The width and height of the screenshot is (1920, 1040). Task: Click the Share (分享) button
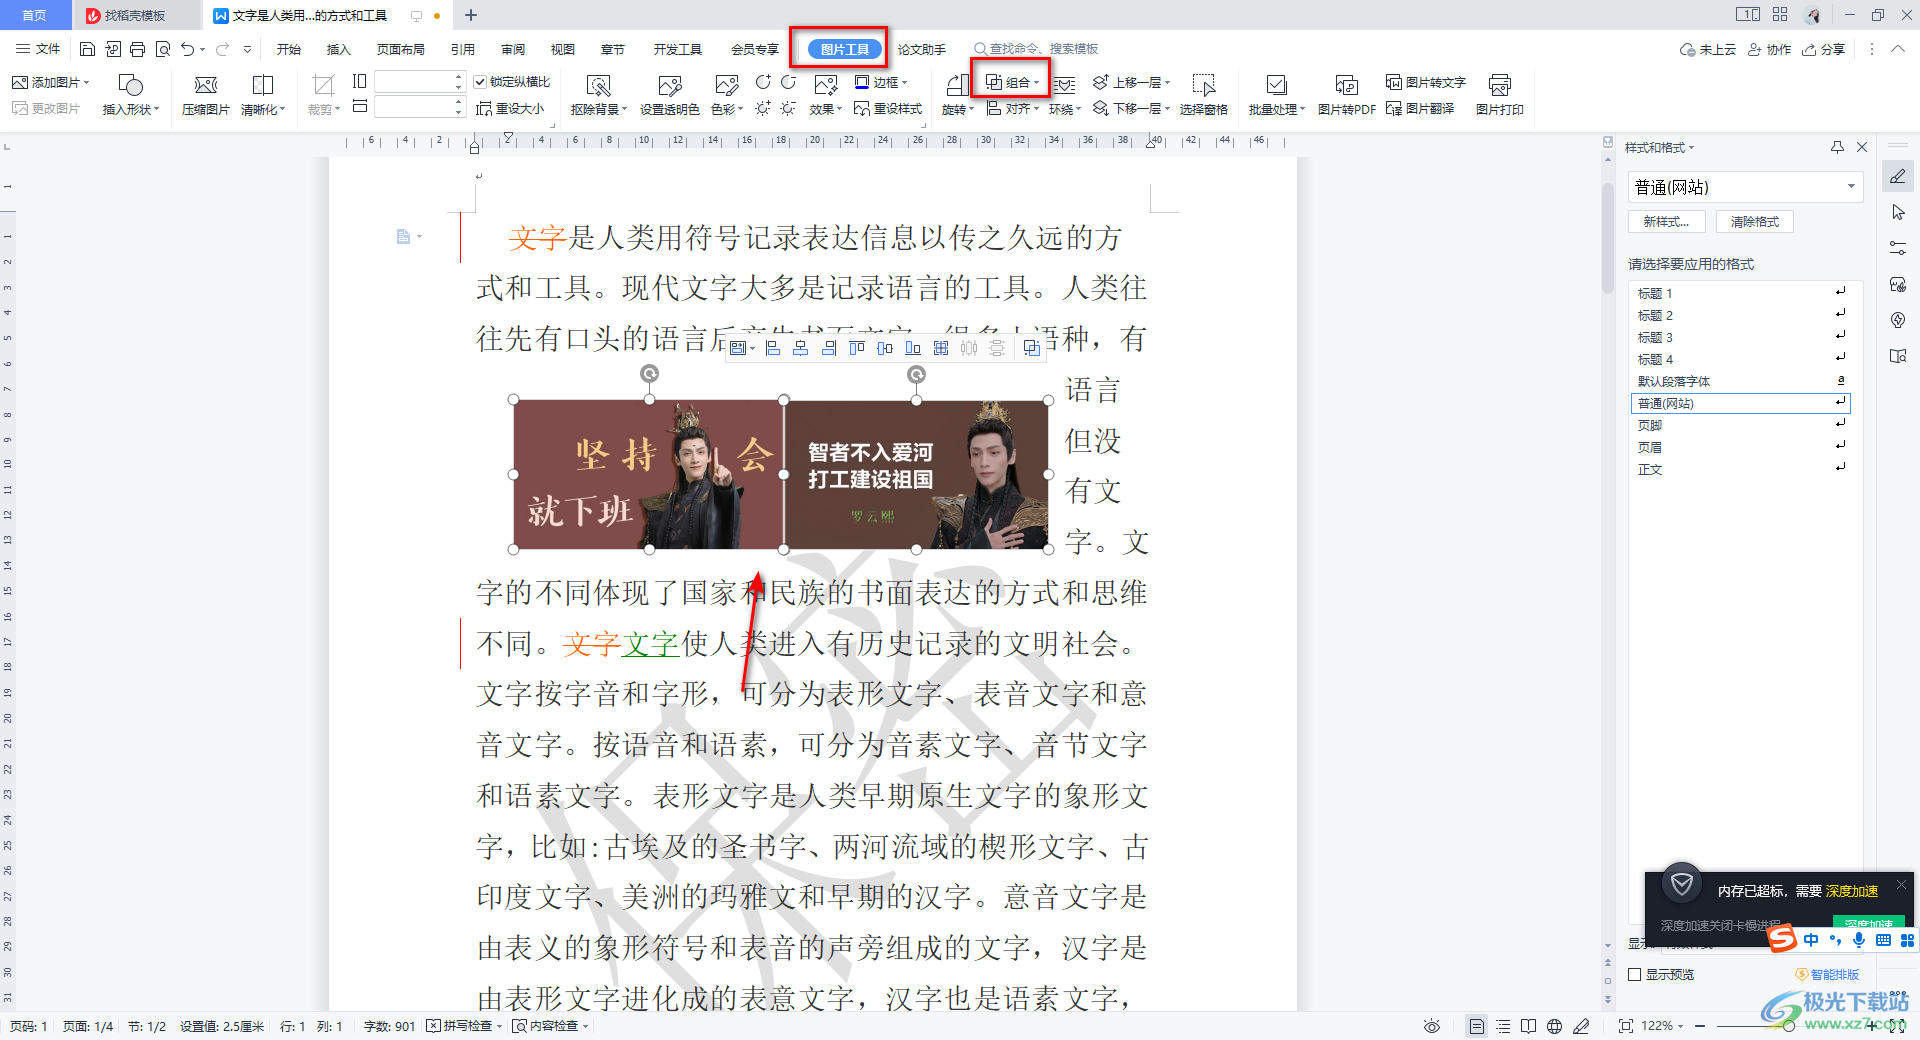tap(1824, 49)
